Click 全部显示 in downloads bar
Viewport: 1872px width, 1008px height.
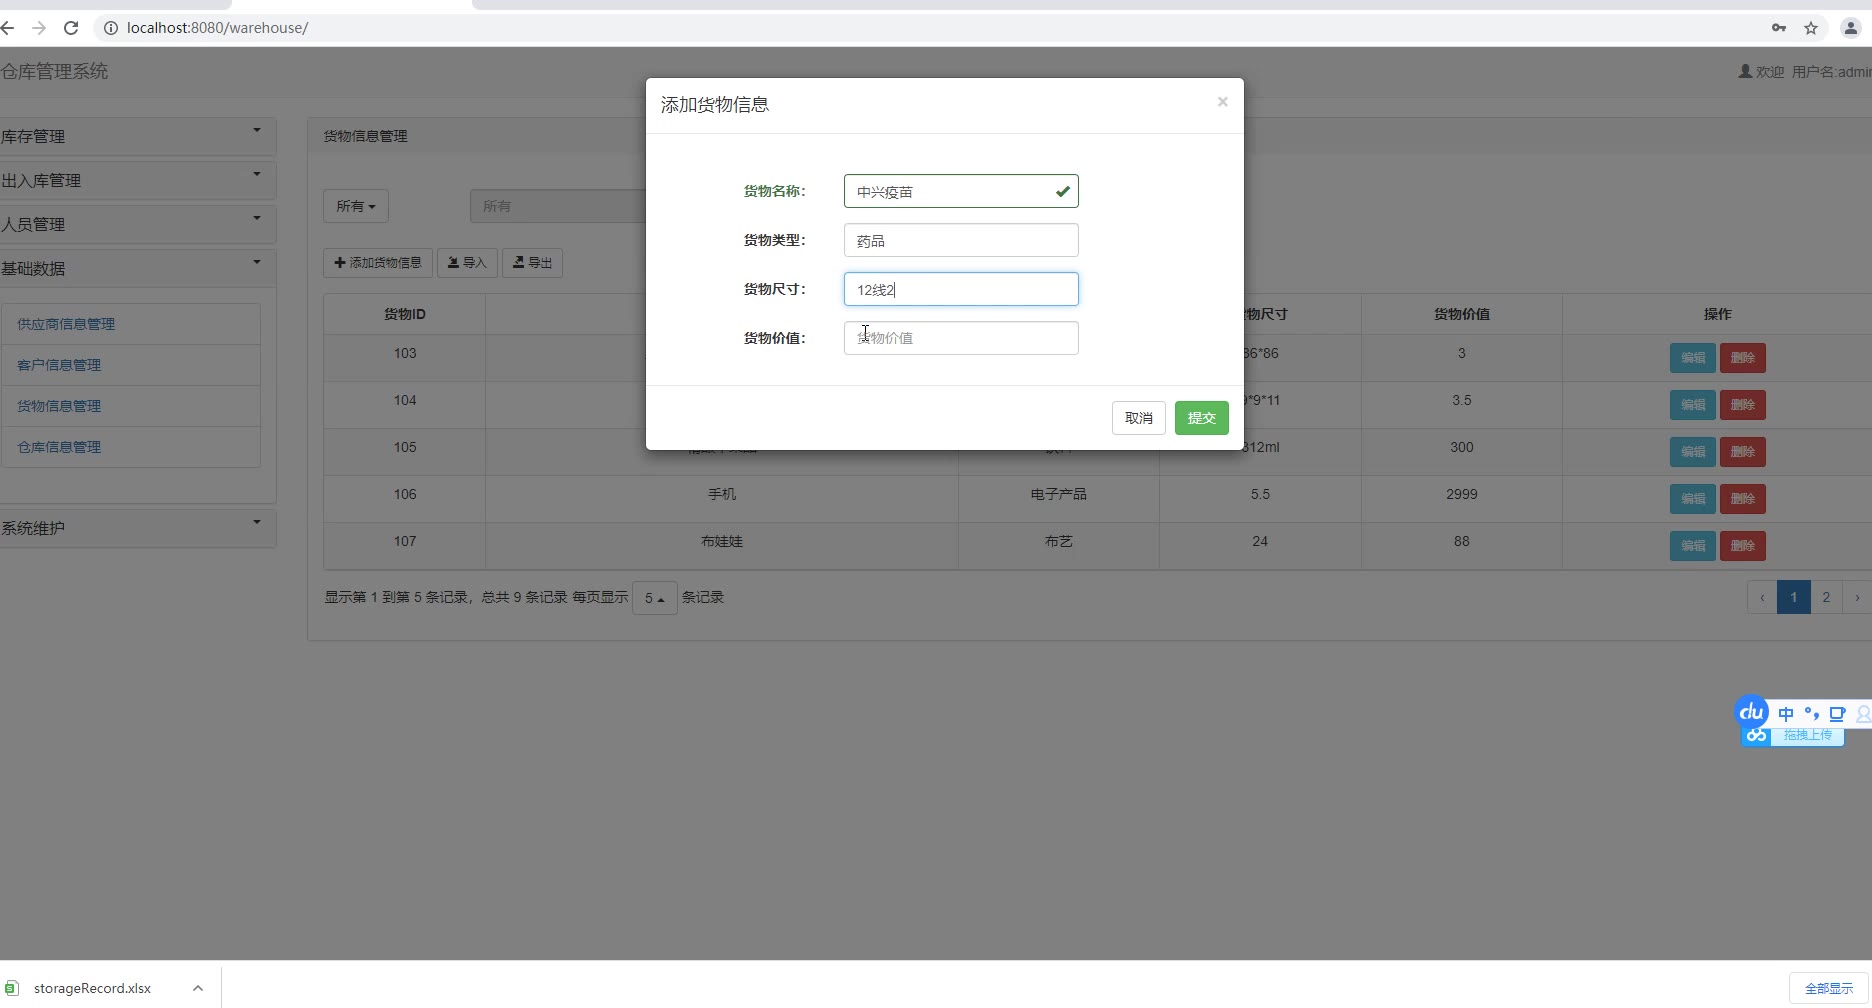1829,988
